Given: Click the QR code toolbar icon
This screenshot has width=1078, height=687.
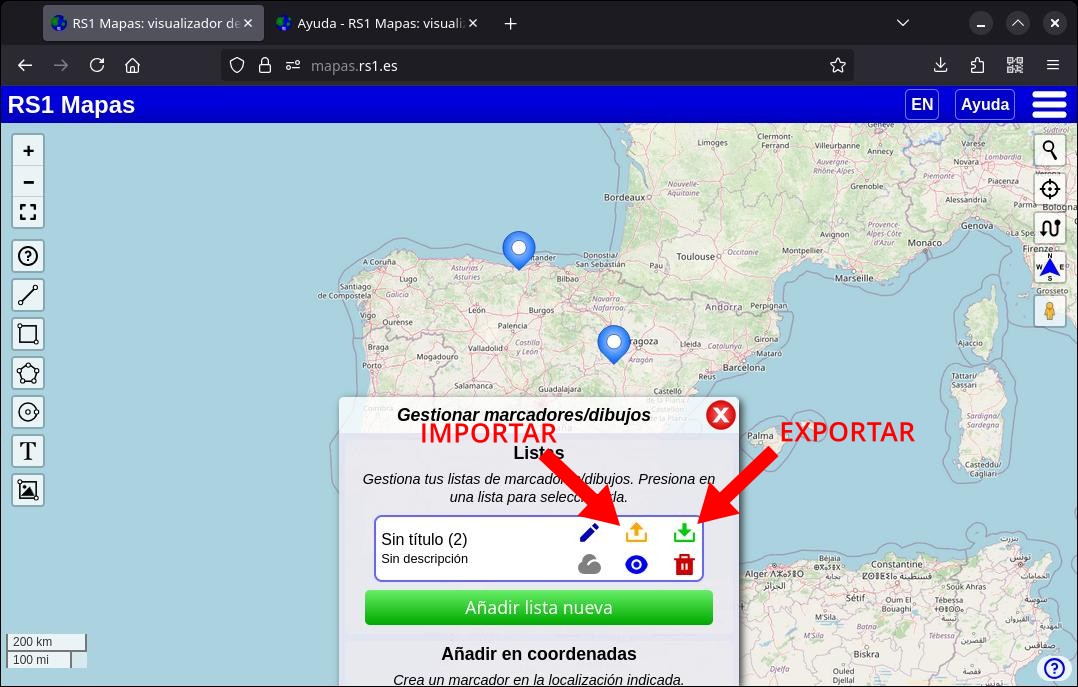Looking at the screenshot, I should [1015, 65].
